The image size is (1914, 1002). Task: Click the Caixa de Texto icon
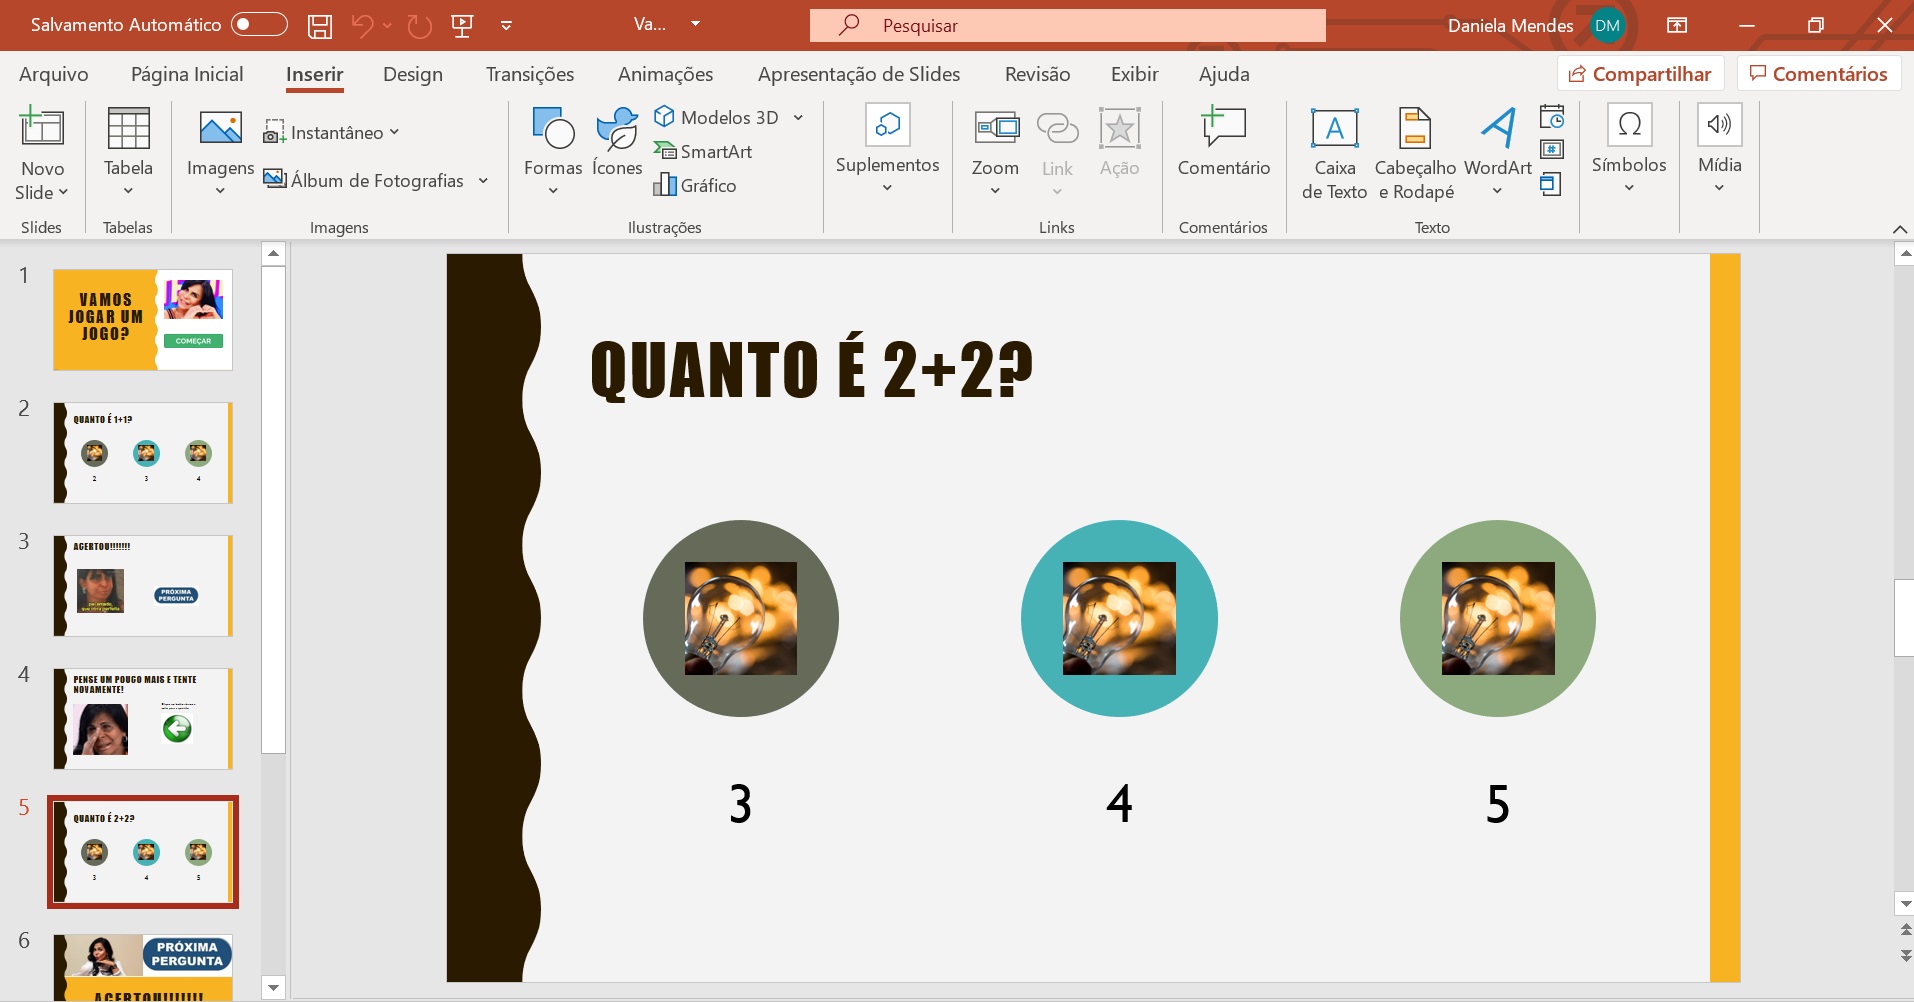[x=1334, y=128]
